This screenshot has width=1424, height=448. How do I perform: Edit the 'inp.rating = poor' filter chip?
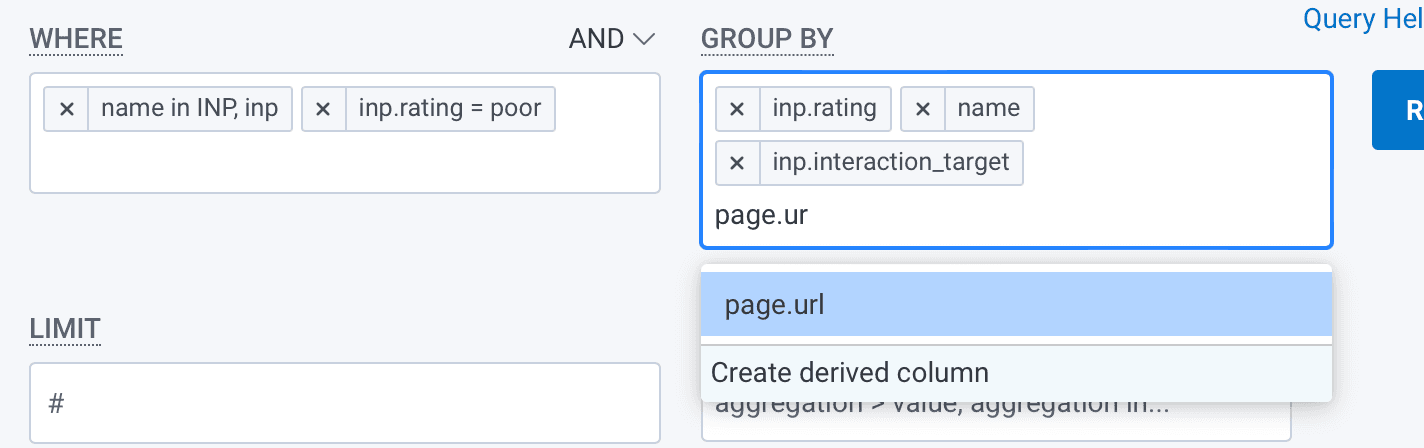450,109
